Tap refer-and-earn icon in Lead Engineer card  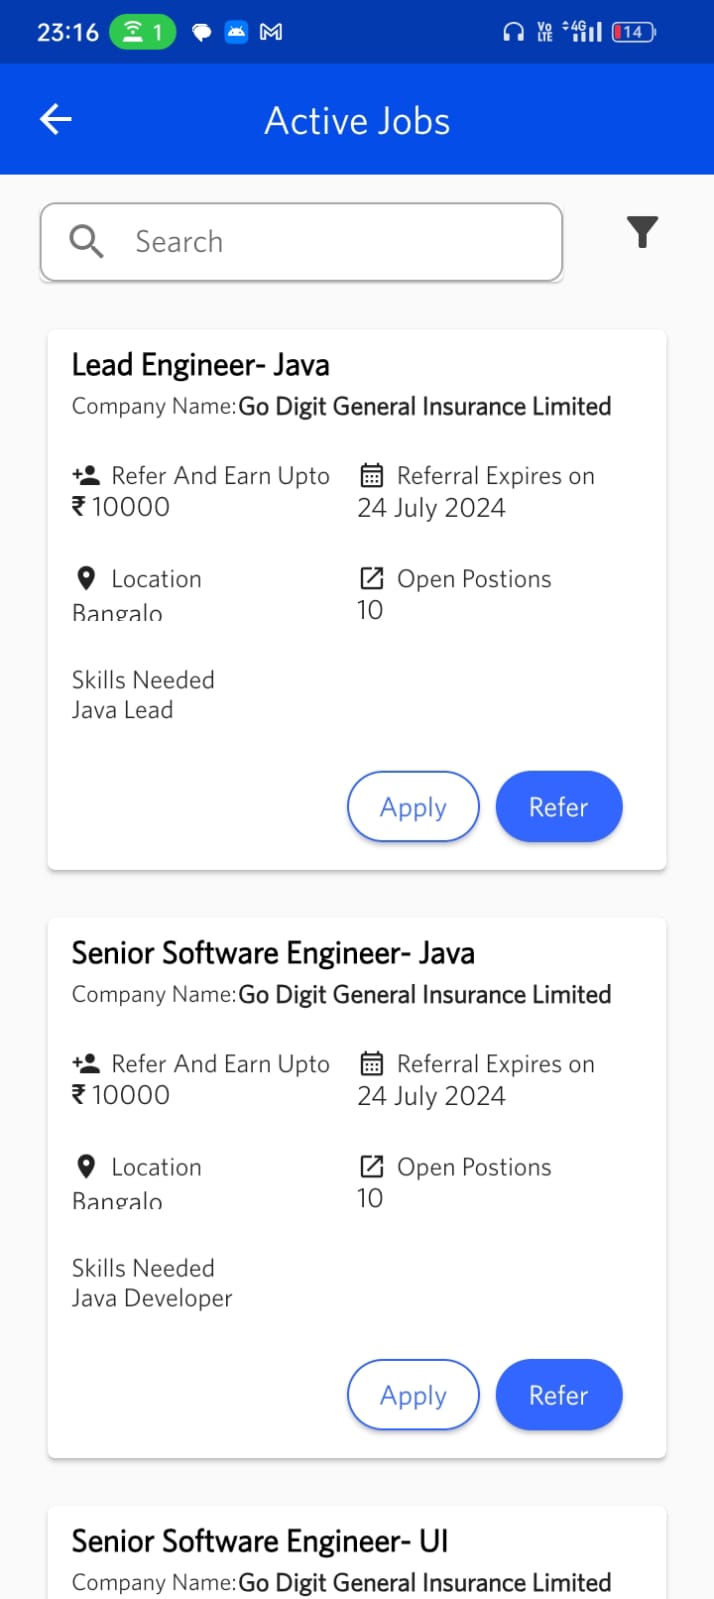pyautogui.click(x=86, y=475)
